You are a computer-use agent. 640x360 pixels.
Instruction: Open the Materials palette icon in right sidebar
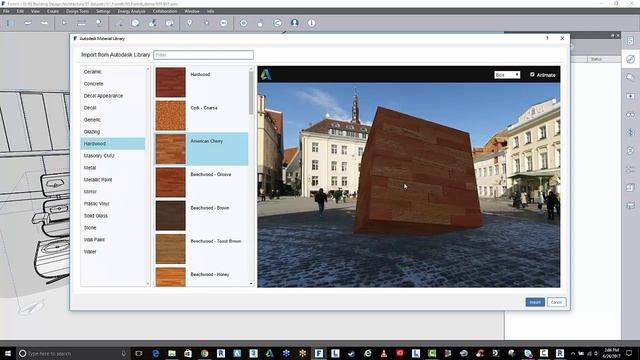click(x=630, y=59)
